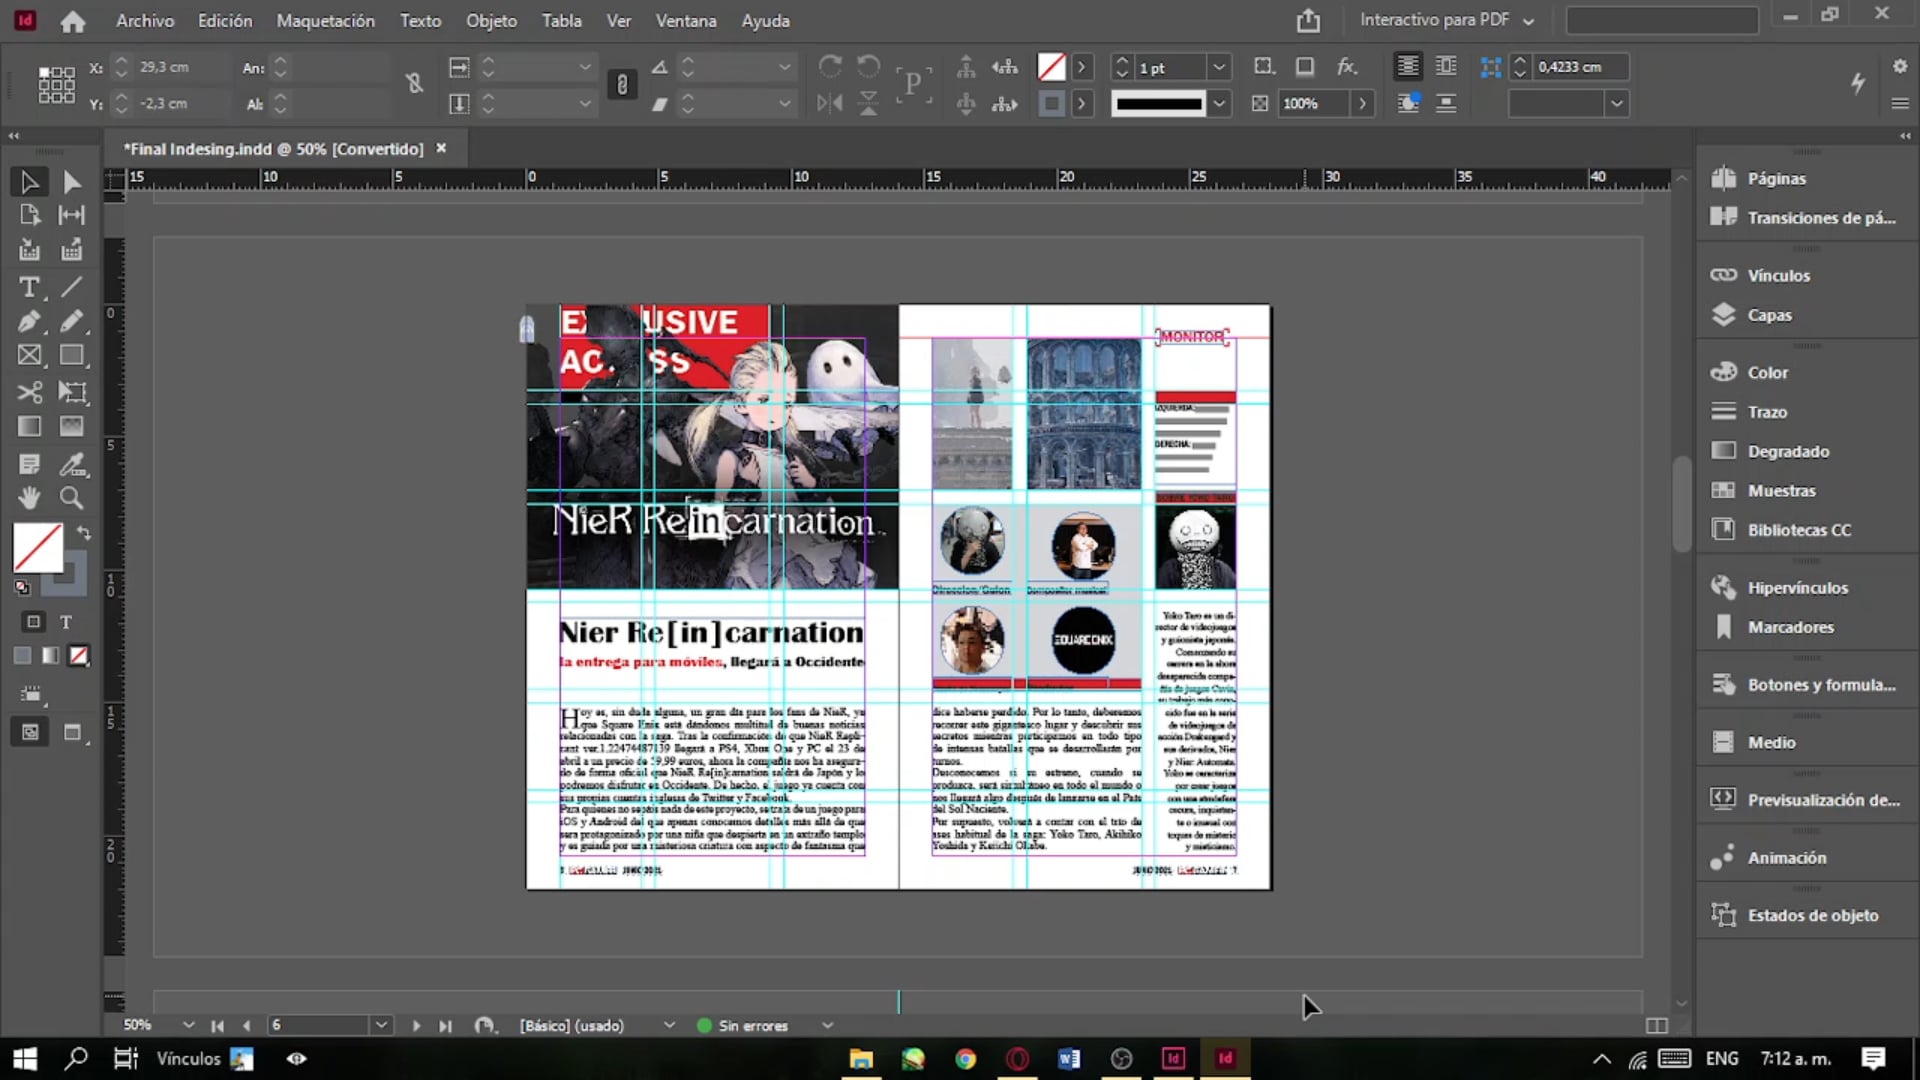Select the Pen tool
Screen dimensions: 1920x1080
pyautogui.click(x=29, y=322)
